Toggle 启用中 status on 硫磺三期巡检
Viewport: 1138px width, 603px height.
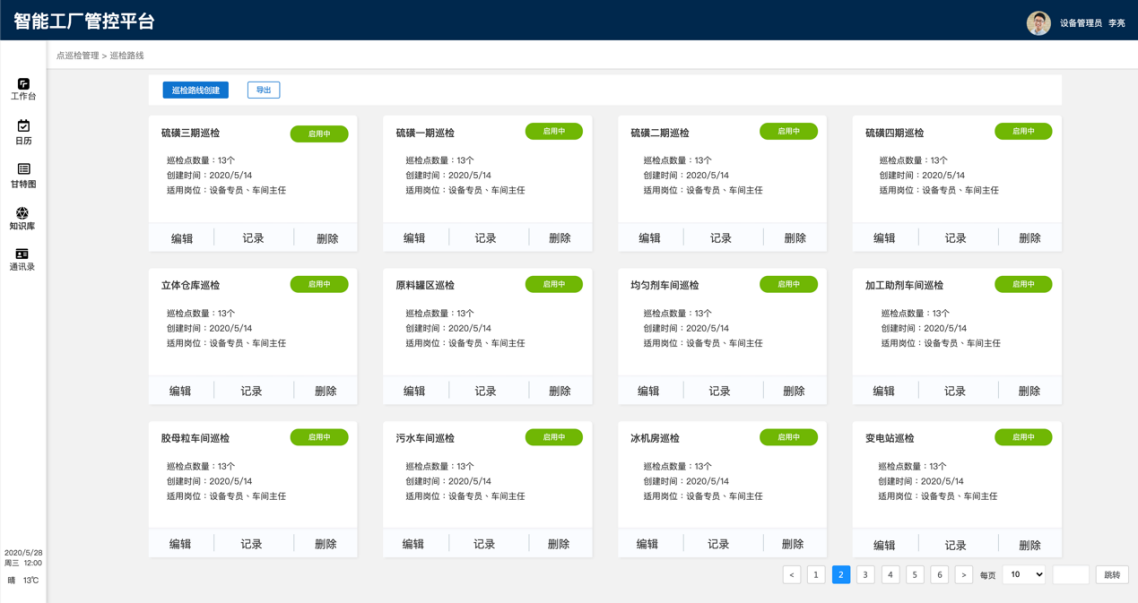coord(319,133)
